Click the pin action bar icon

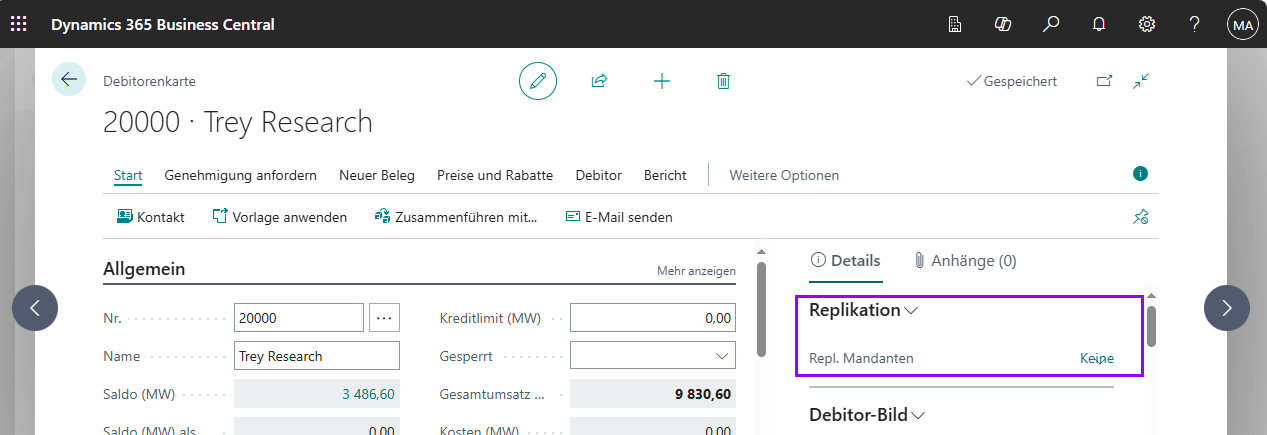coord(1140,217)
